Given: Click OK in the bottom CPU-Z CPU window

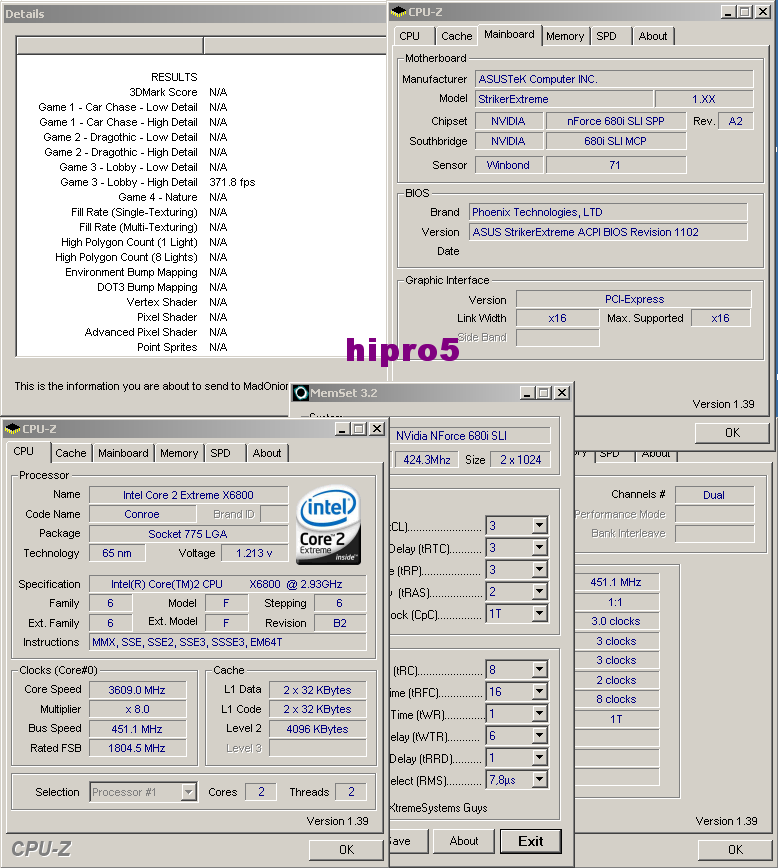Looking at the screenshot, I should [347, 850].
